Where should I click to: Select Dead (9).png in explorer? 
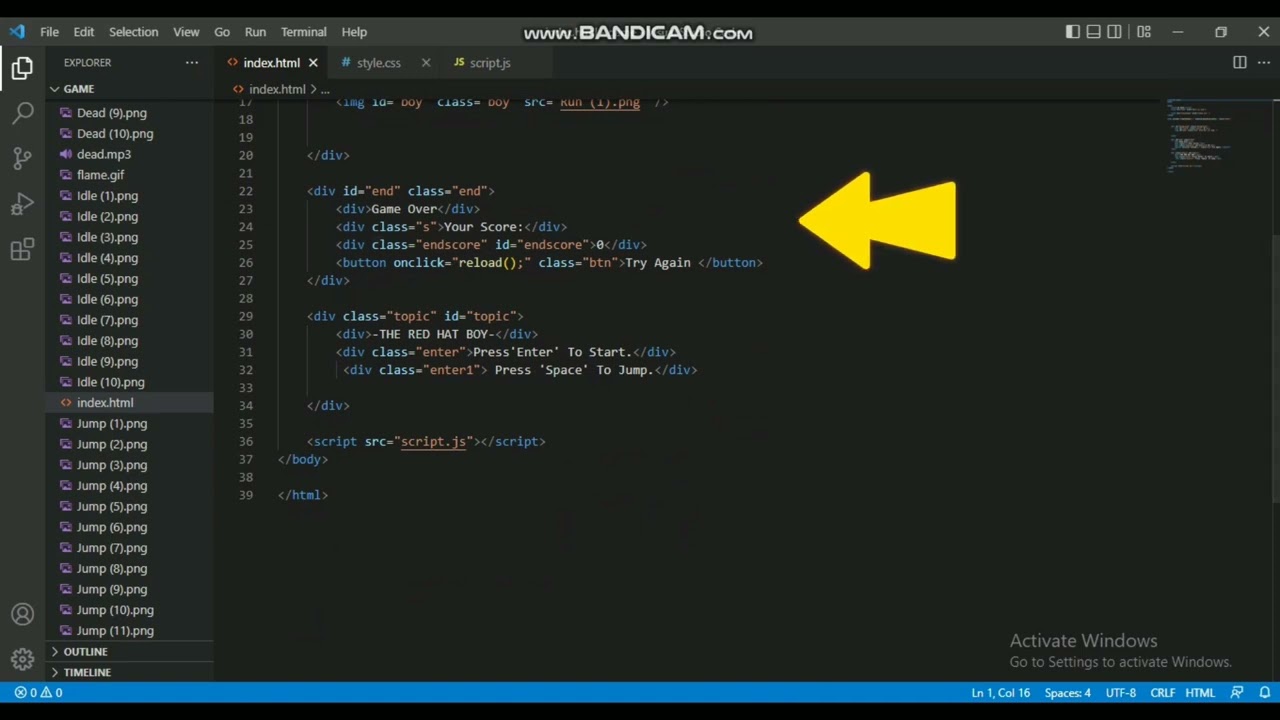(x=111, y=113)
